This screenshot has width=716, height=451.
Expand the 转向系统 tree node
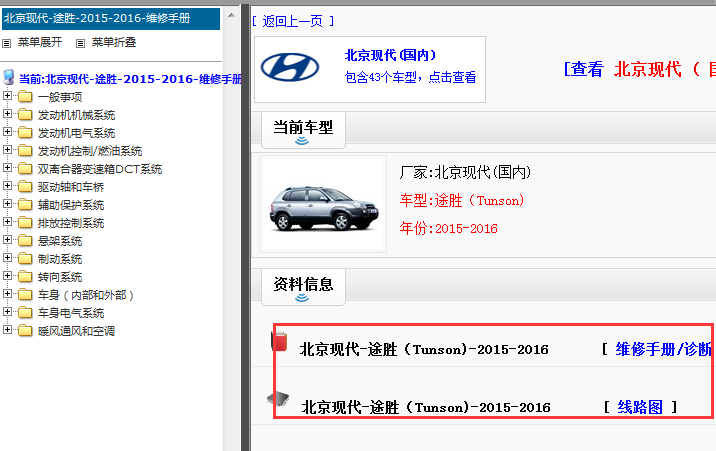(x=7, y=275)
